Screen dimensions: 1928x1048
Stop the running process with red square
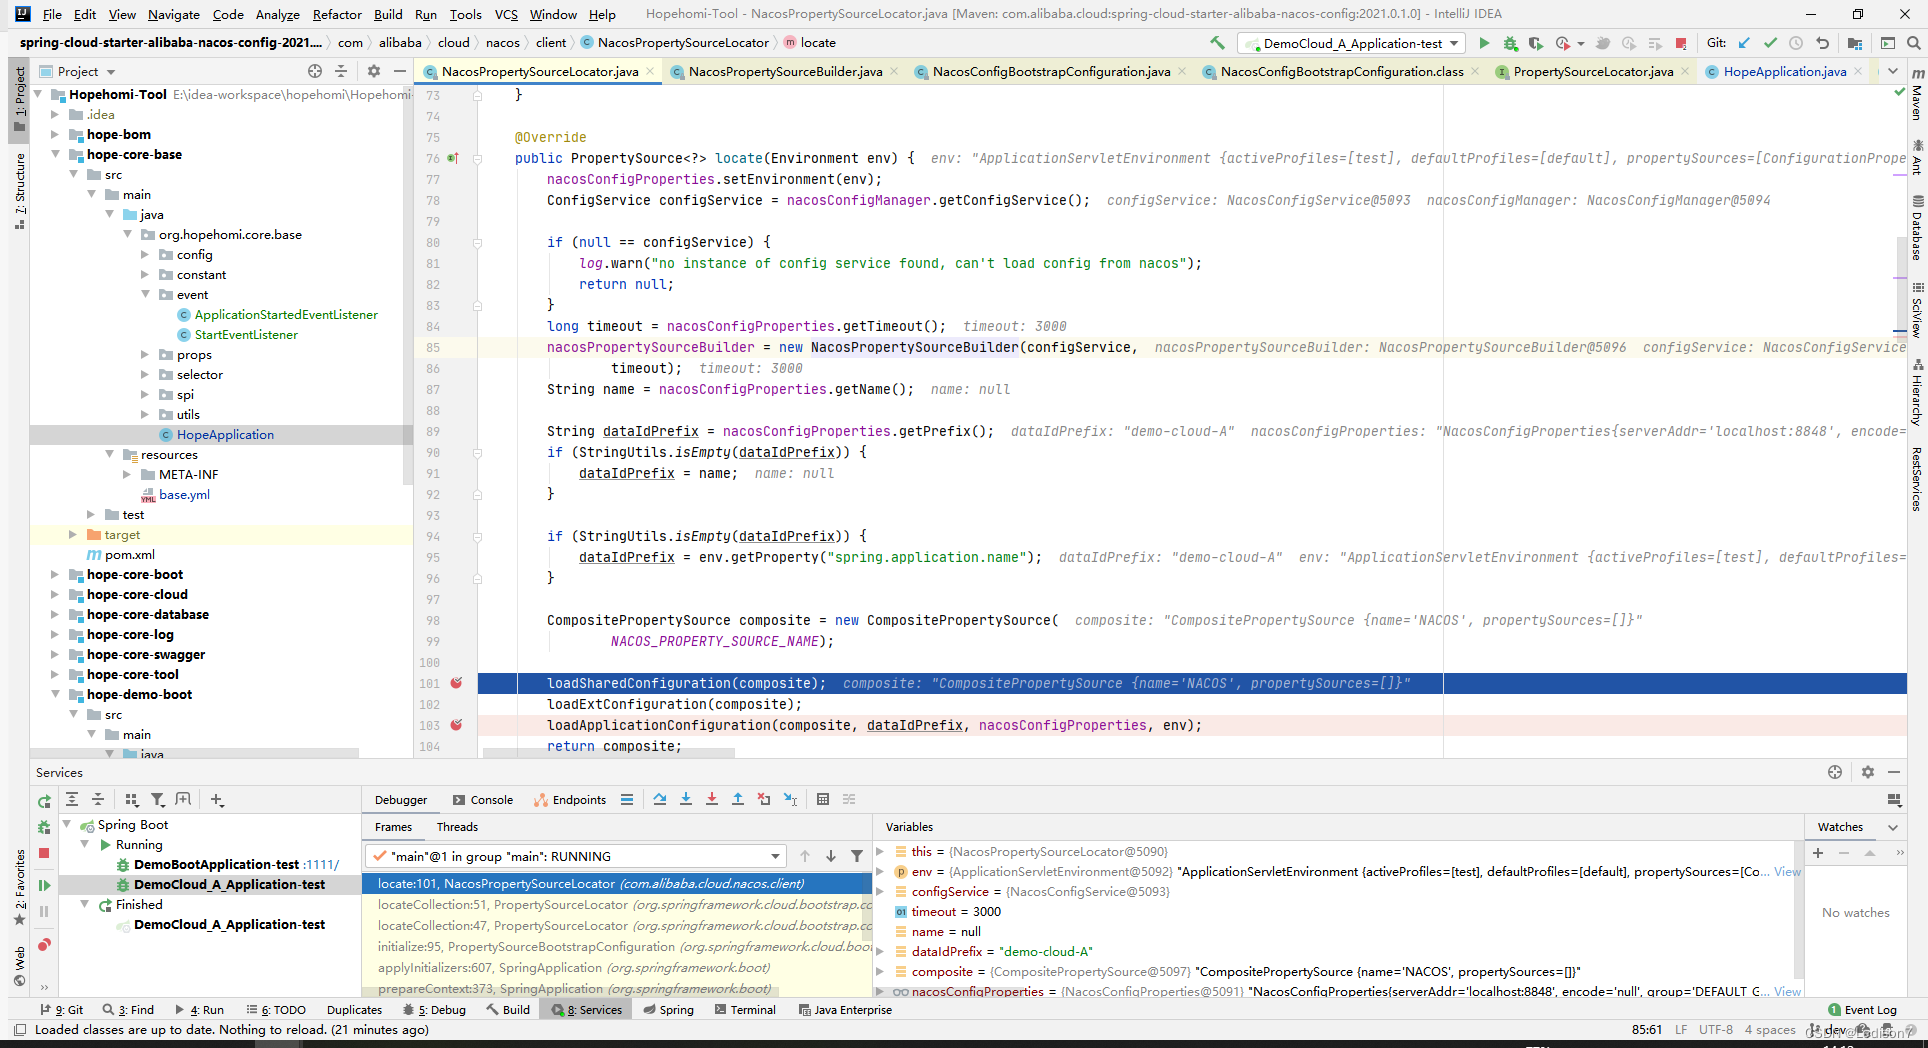tap(1681, 43)
